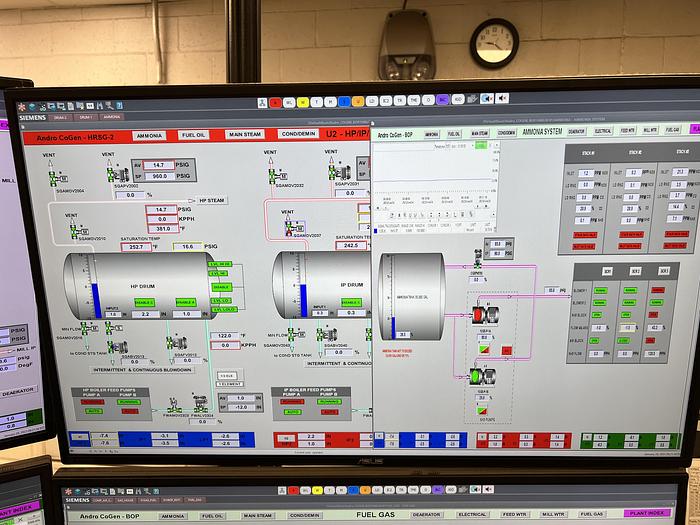Image resolution: width=700 pixels, height=525 pixels.
Task: Open AMMONIA page from HRSG-2 red header
Action: [149, 135]
